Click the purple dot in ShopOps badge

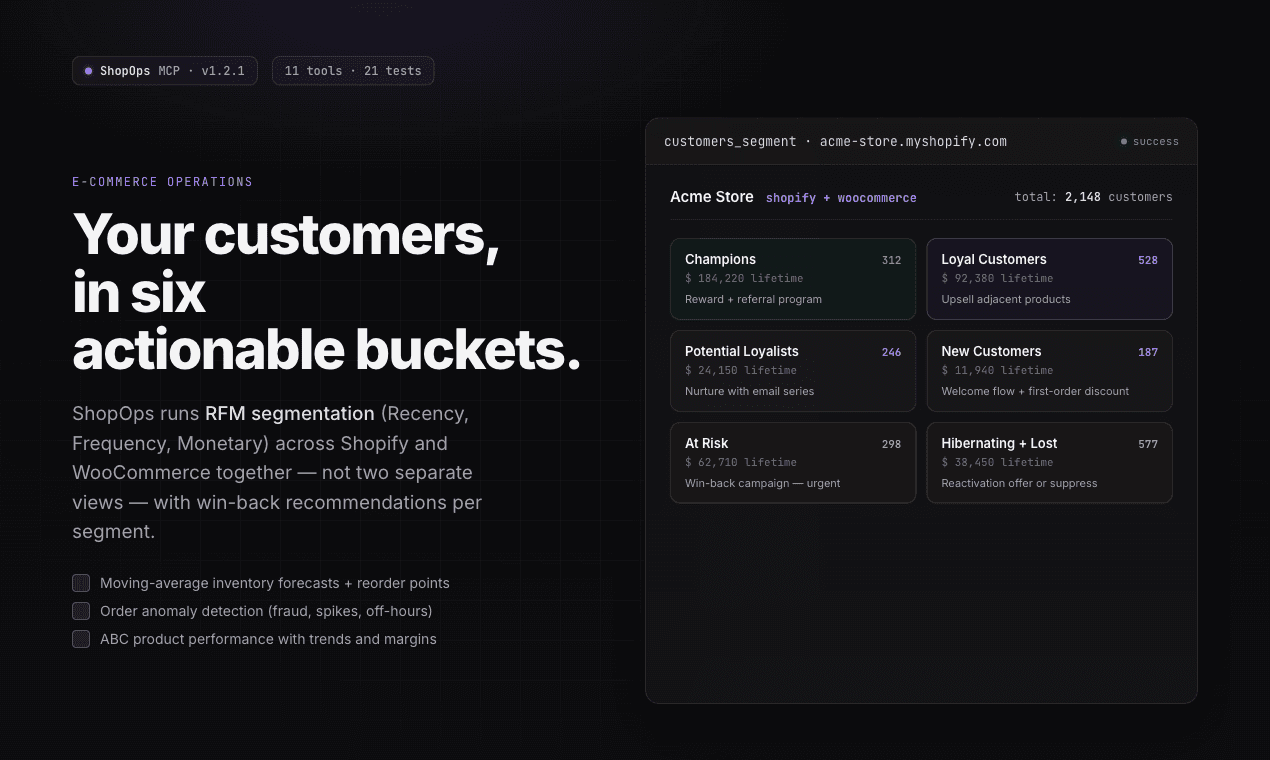click(x=88, y=71)
